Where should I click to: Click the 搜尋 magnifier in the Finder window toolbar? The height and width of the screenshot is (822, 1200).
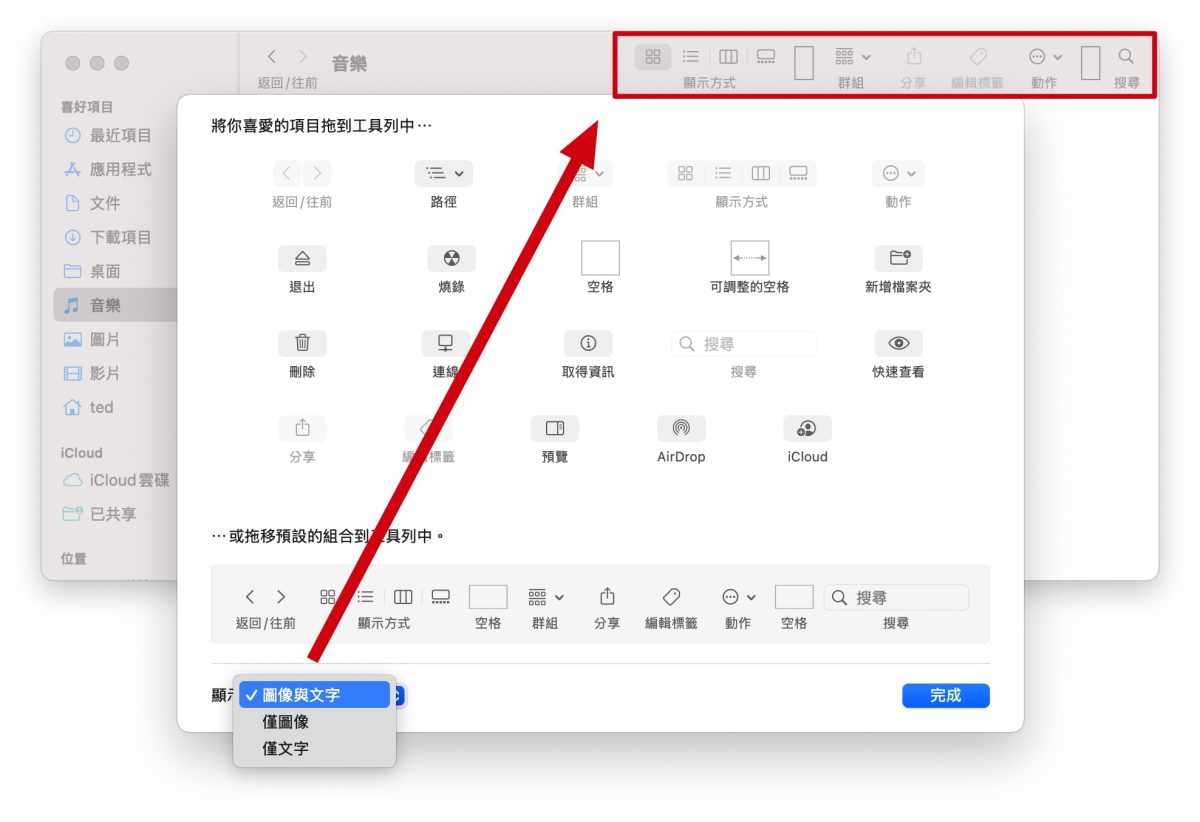1126,57
